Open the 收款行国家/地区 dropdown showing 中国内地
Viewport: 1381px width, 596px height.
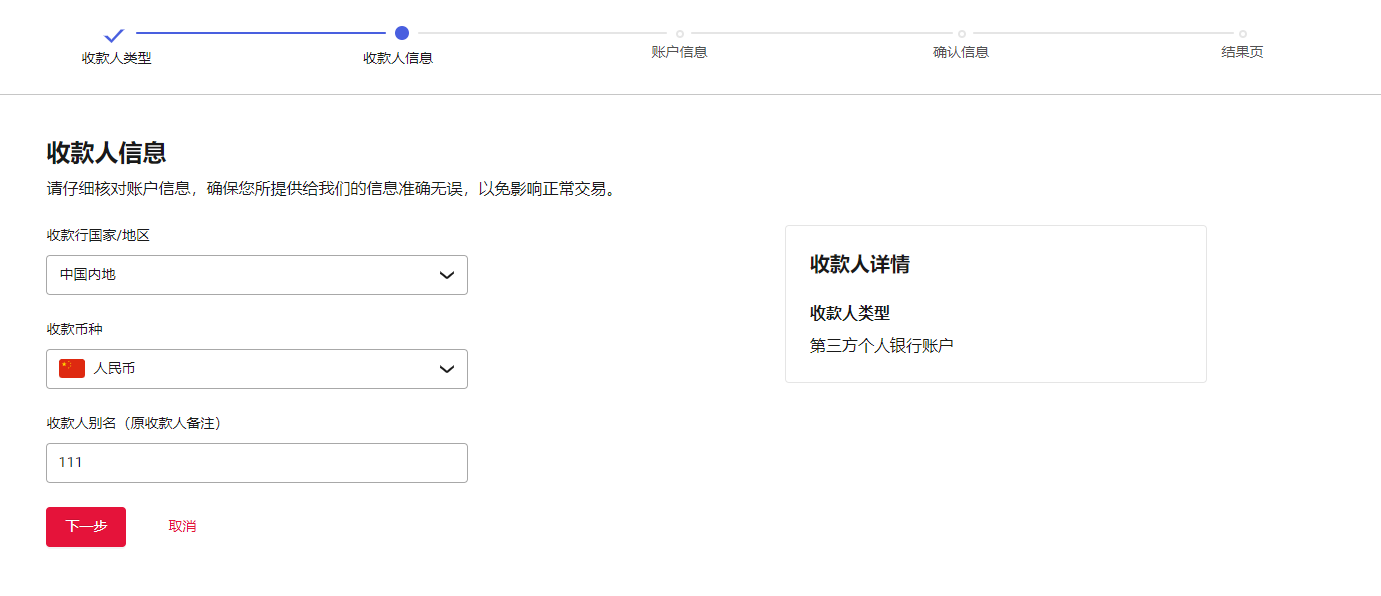pos(256,275)
